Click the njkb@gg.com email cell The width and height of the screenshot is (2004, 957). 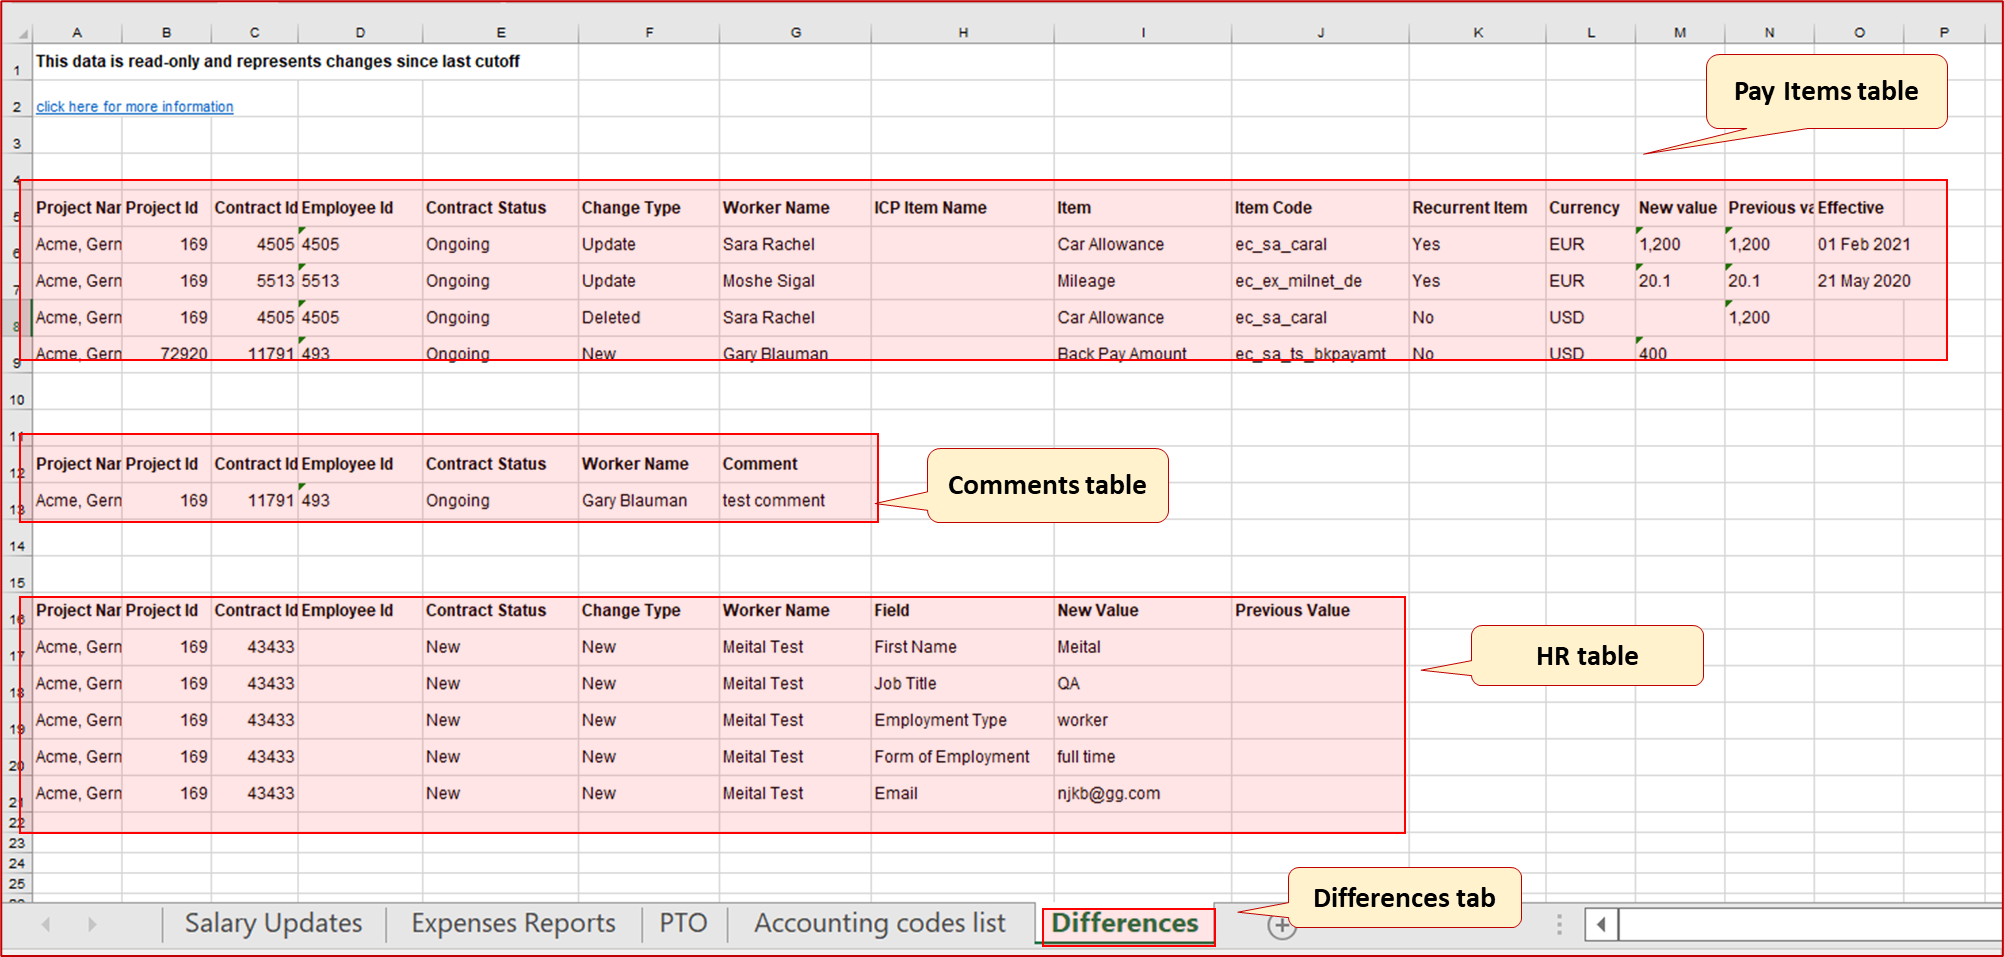(1108, 794)
